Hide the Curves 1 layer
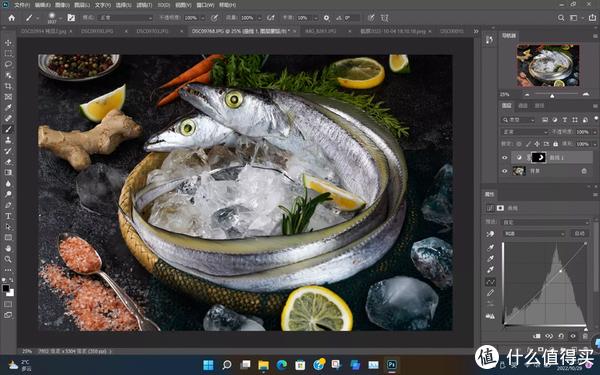Screen dimensions: 600x375 click(x=504, y=157)
